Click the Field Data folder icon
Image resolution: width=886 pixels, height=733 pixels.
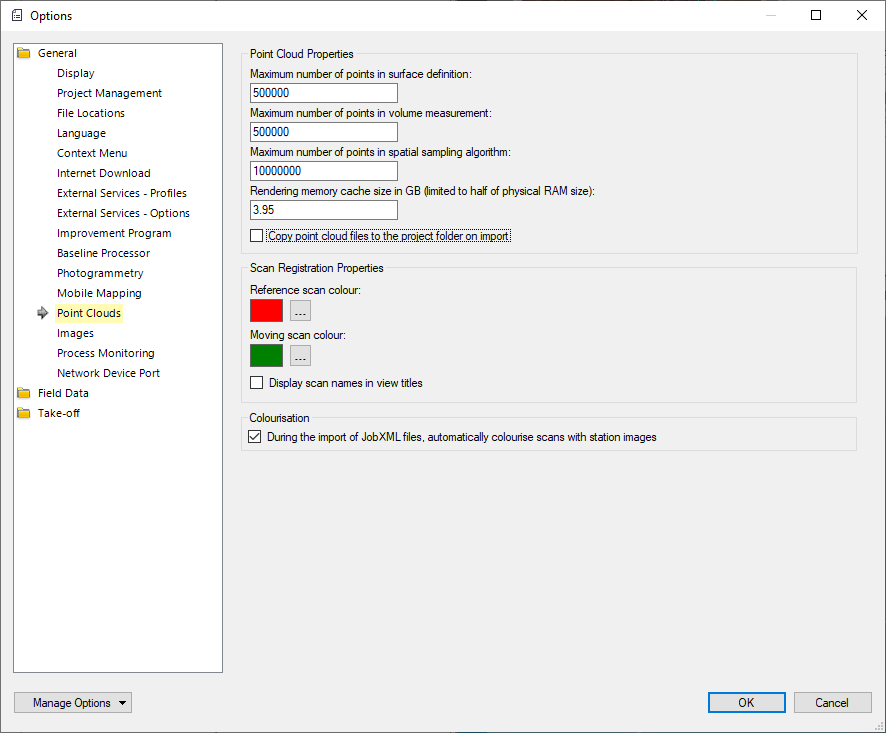pos(24,394)
